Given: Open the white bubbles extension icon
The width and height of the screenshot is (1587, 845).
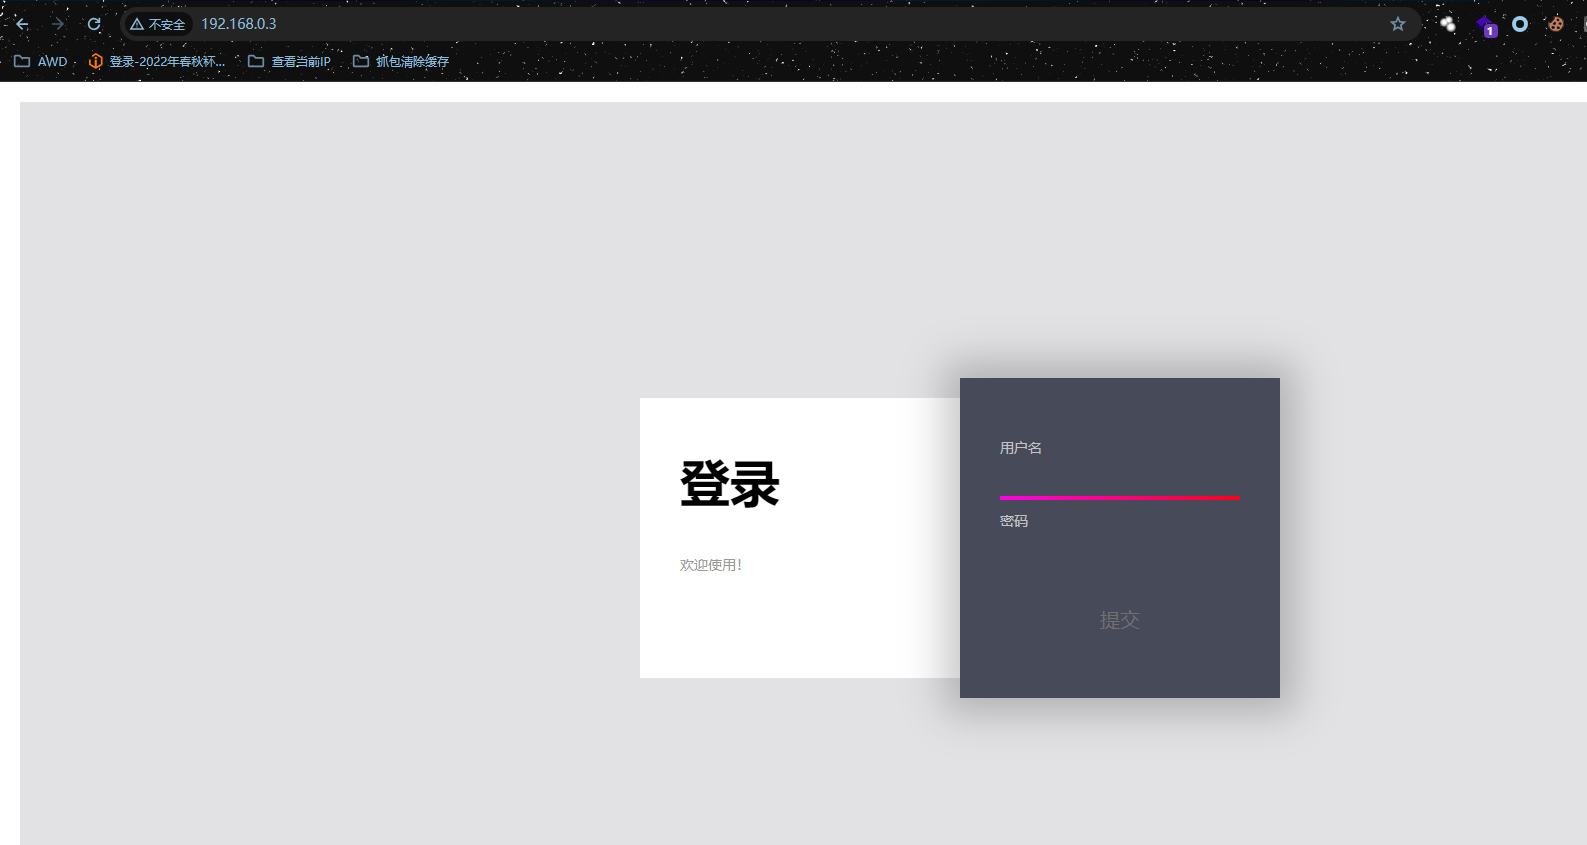Looking at the screenshot, I should coord(1448,24).
